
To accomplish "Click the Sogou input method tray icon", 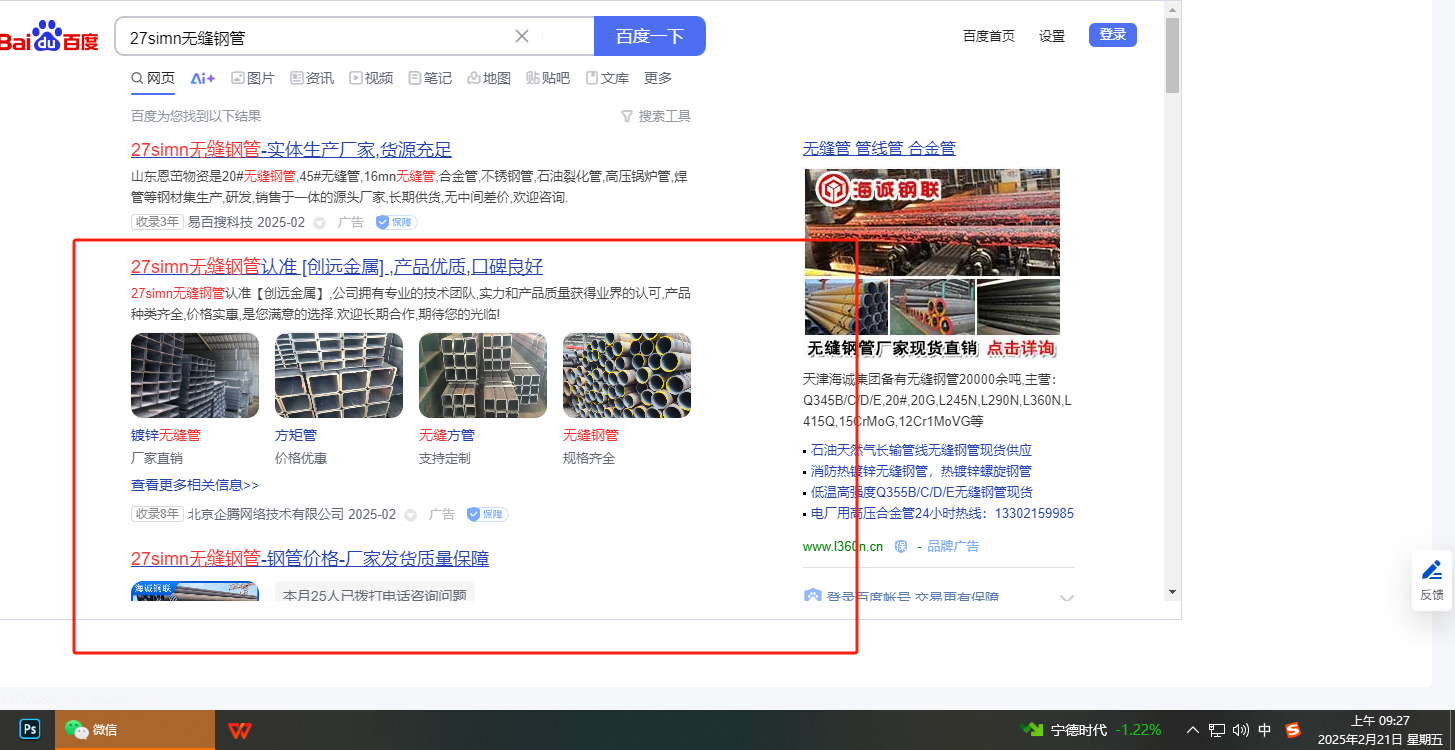I will click(x=1292, y=730).
